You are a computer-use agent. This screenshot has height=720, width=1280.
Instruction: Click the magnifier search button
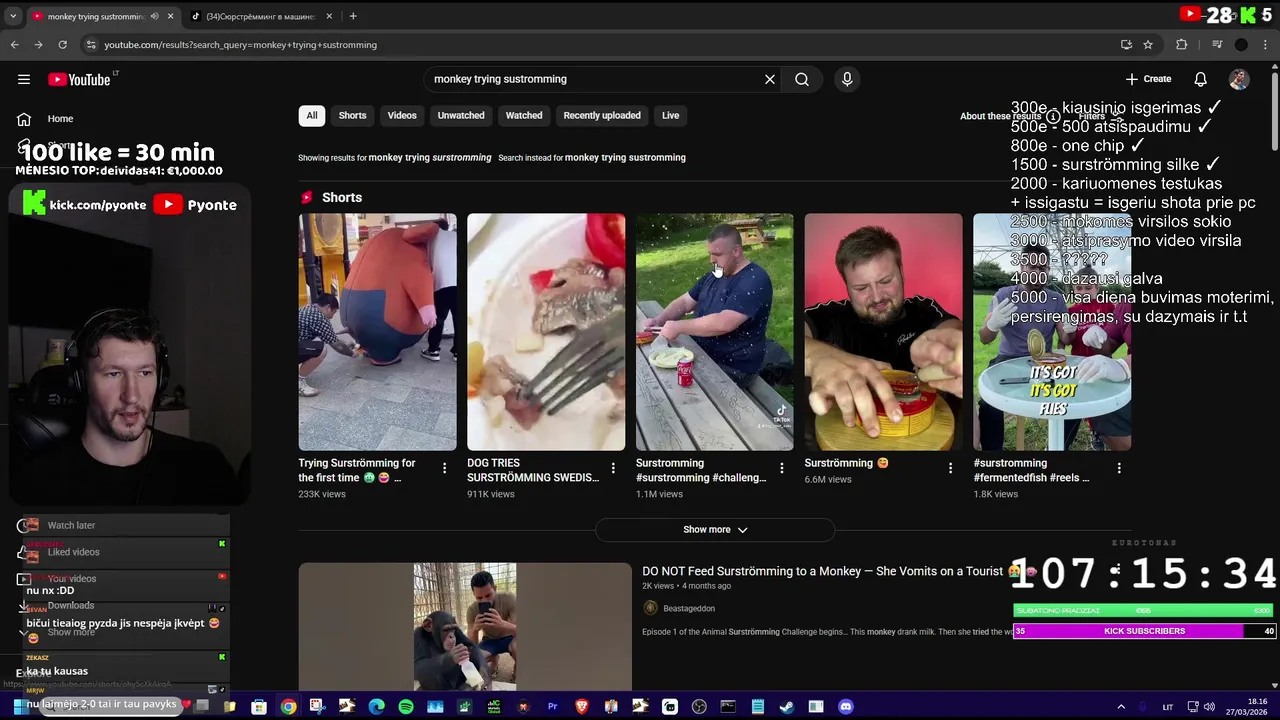802,79
